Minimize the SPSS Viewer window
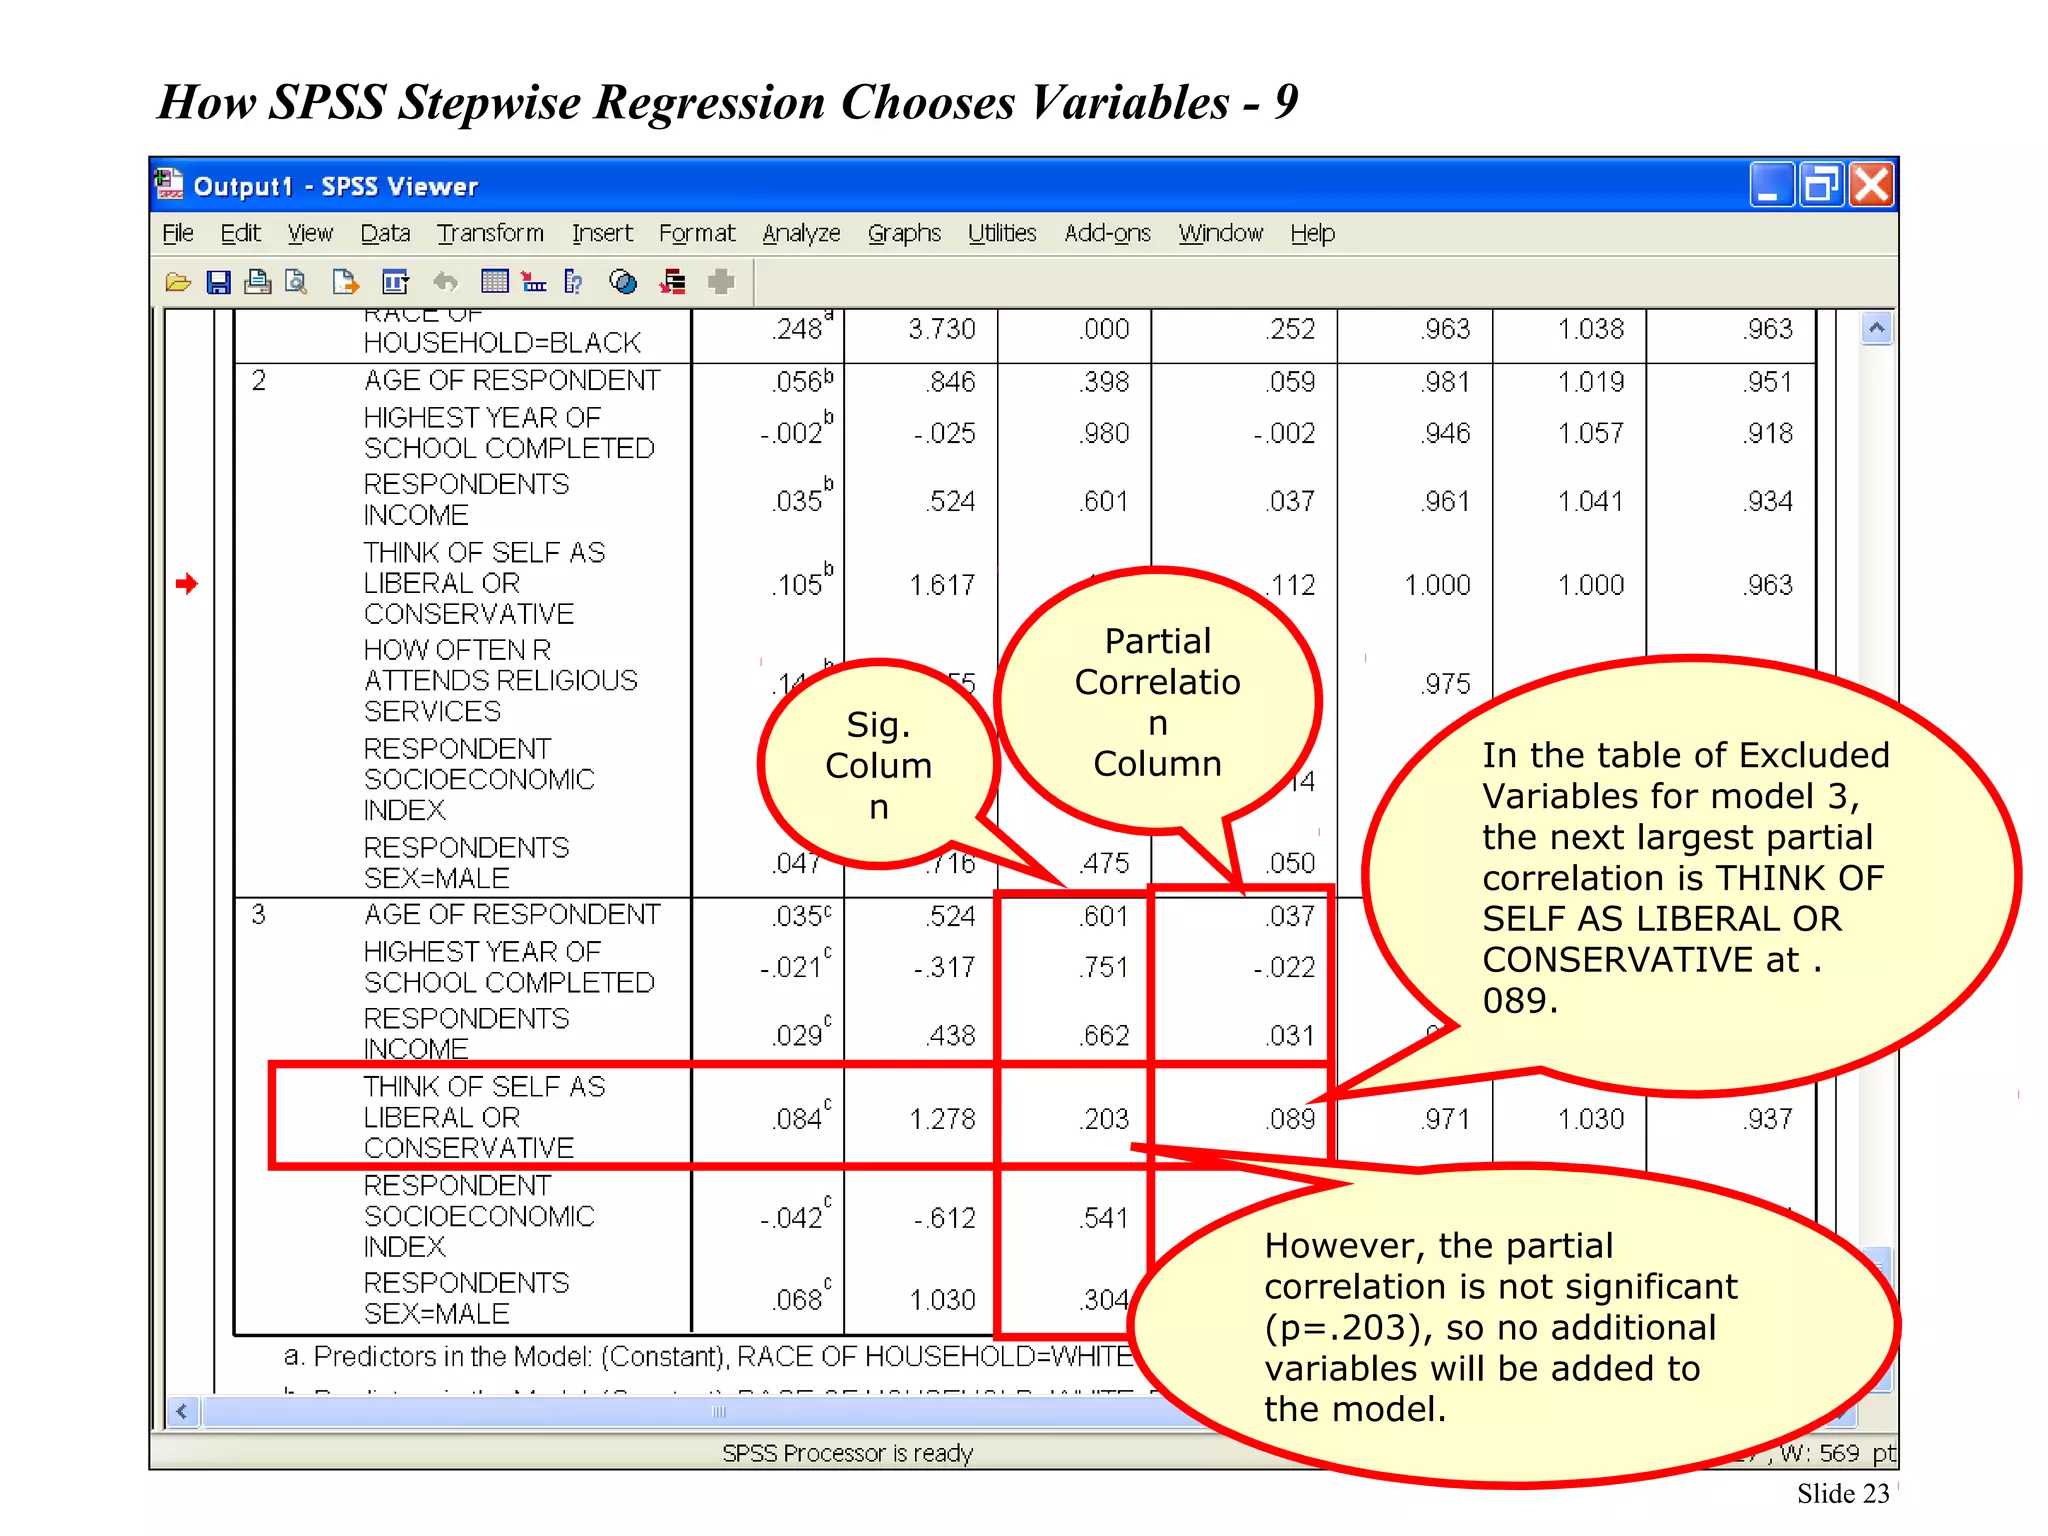 (1771, 185)
